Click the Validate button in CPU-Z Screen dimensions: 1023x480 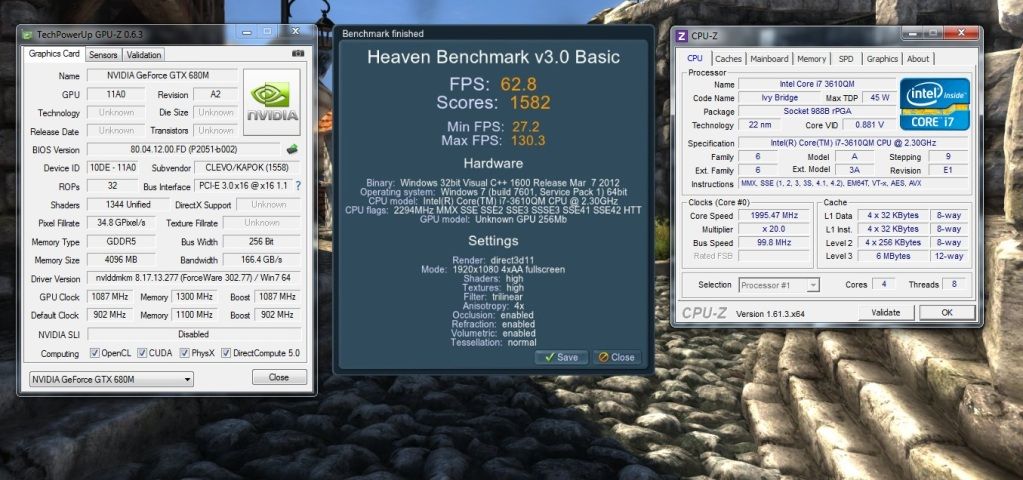(x=887, y=312)
